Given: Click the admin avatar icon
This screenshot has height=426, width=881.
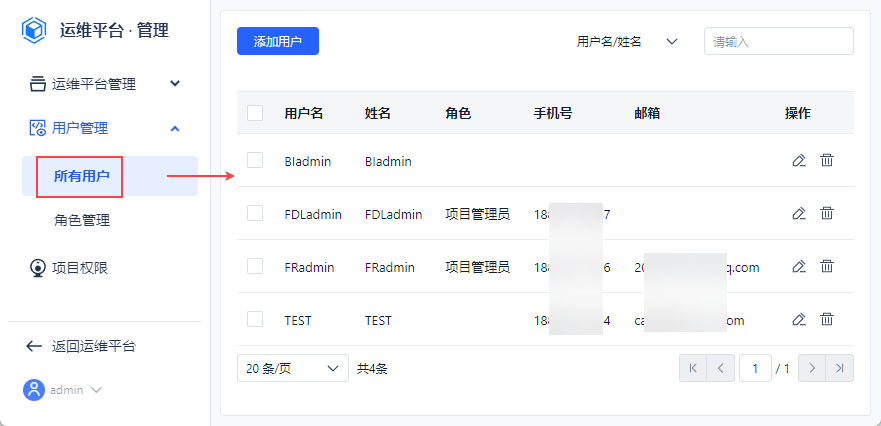Looking at the screenshot, I should coord(34,390).
